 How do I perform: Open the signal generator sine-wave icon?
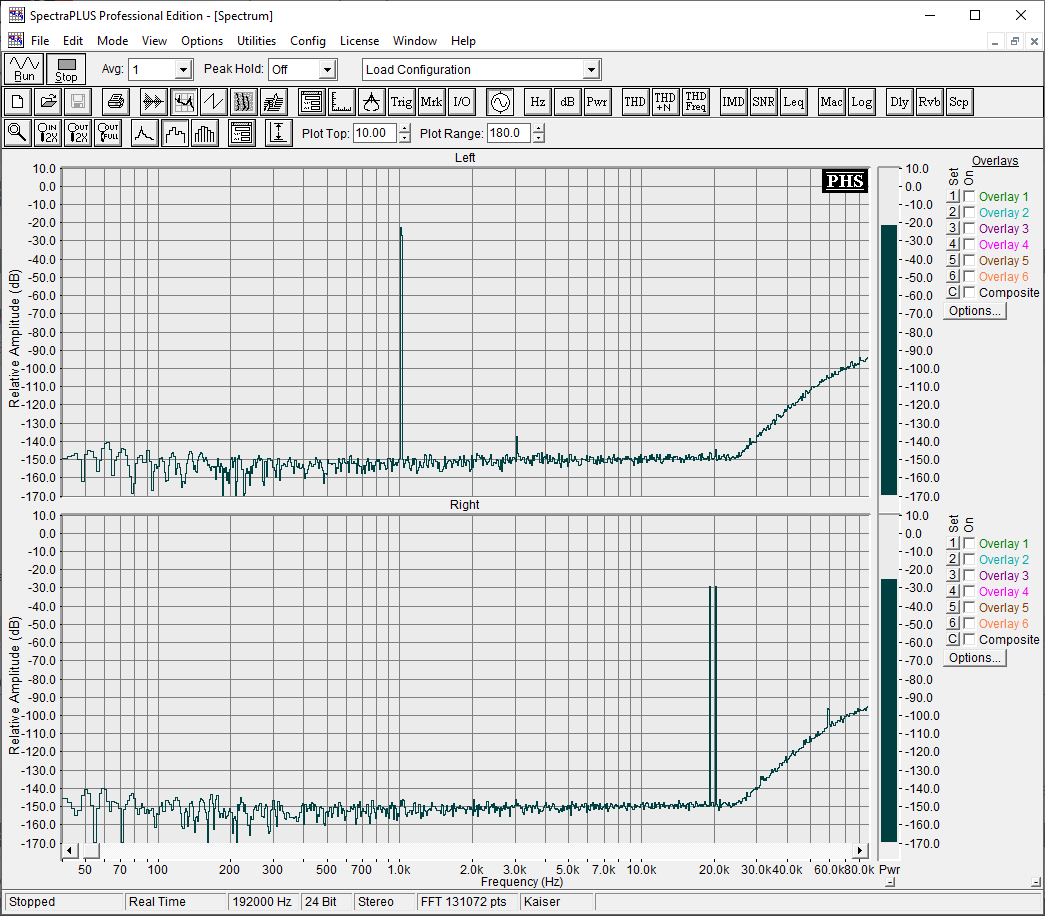[499, 101]
